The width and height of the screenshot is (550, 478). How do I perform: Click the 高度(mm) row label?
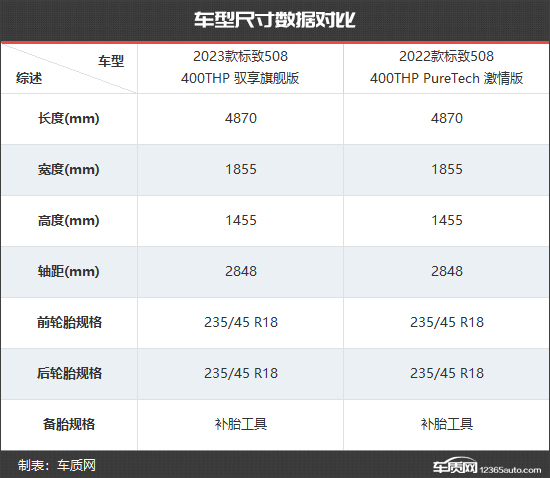coord(69,221)
